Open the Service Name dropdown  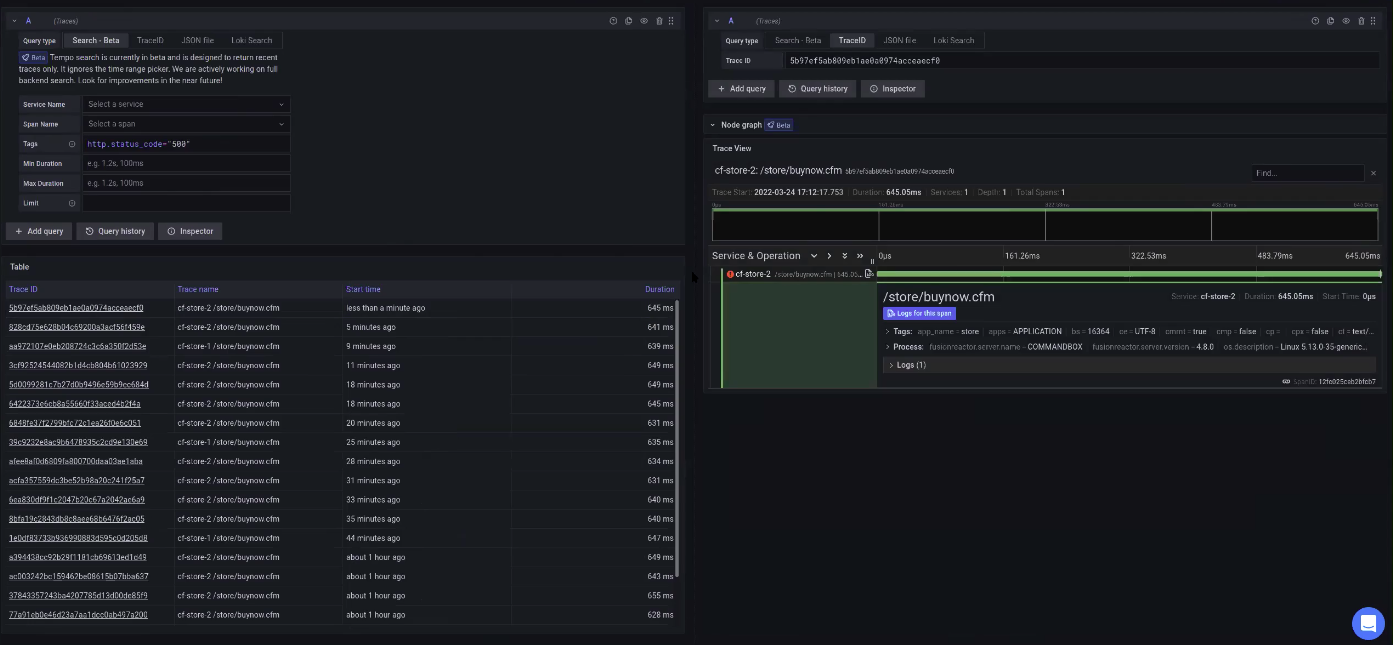pos(186,104)
